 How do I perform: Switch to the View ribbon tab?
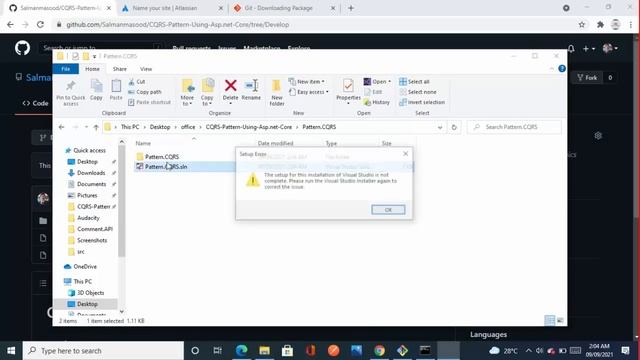point(146,69)
